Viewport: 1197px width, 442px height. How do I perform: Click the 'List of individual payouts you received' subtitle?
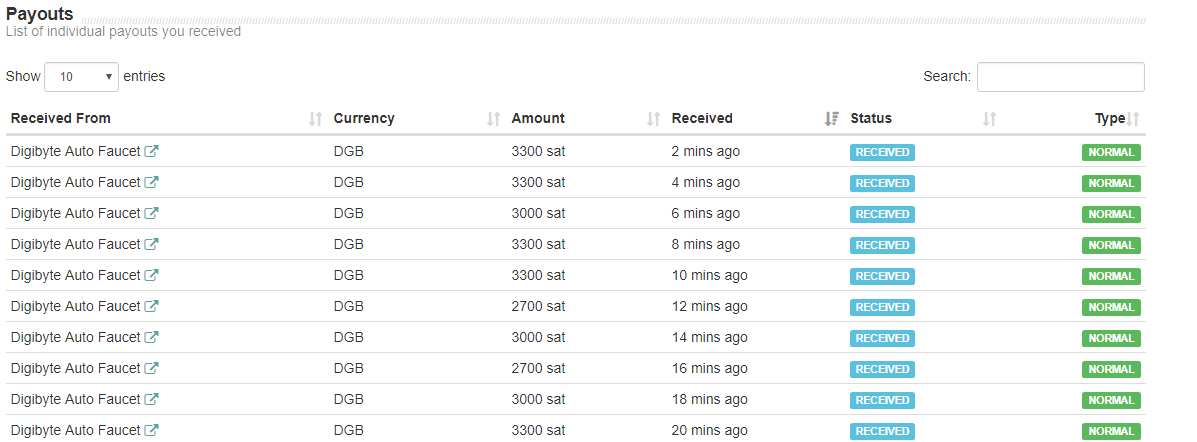[123, 31]
